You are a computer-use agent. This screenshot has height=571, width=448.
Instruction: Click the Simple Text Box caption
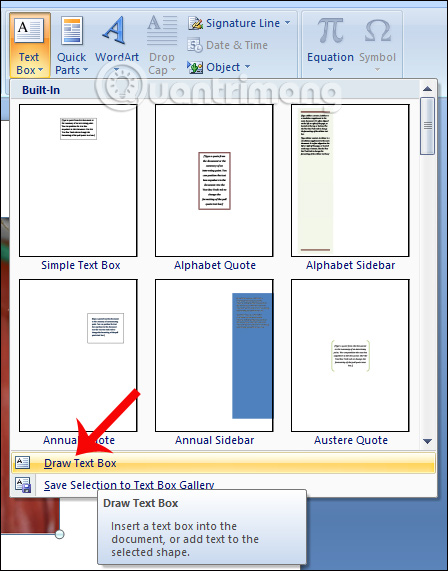[x=80, y=265]
